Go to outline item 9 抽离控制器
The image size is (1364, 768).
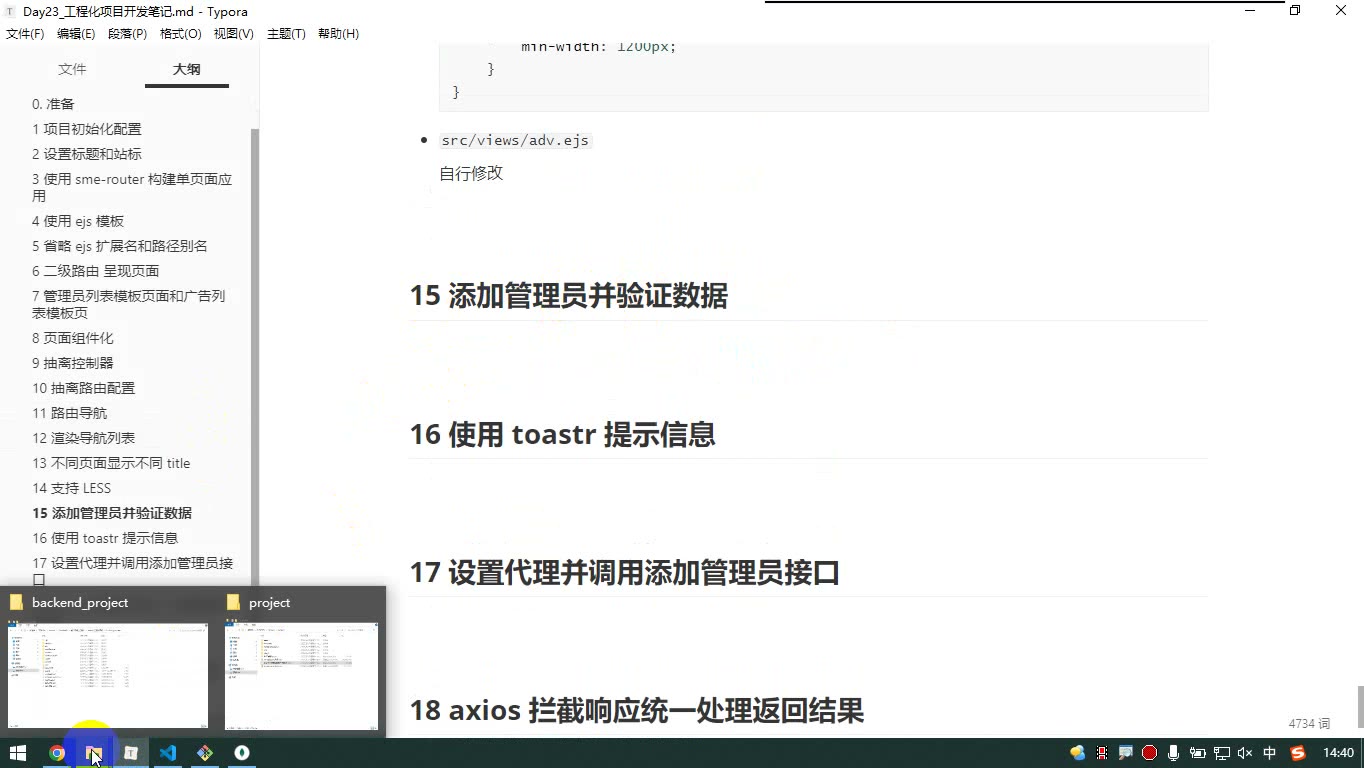point(73,363)
